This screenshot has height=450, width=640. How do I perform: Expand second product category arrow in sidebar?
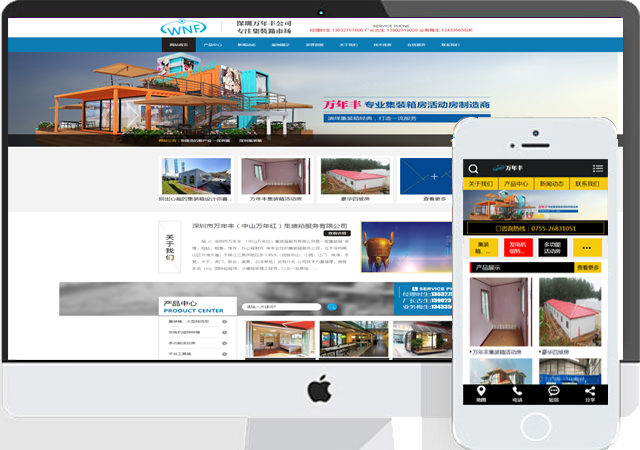224,332
